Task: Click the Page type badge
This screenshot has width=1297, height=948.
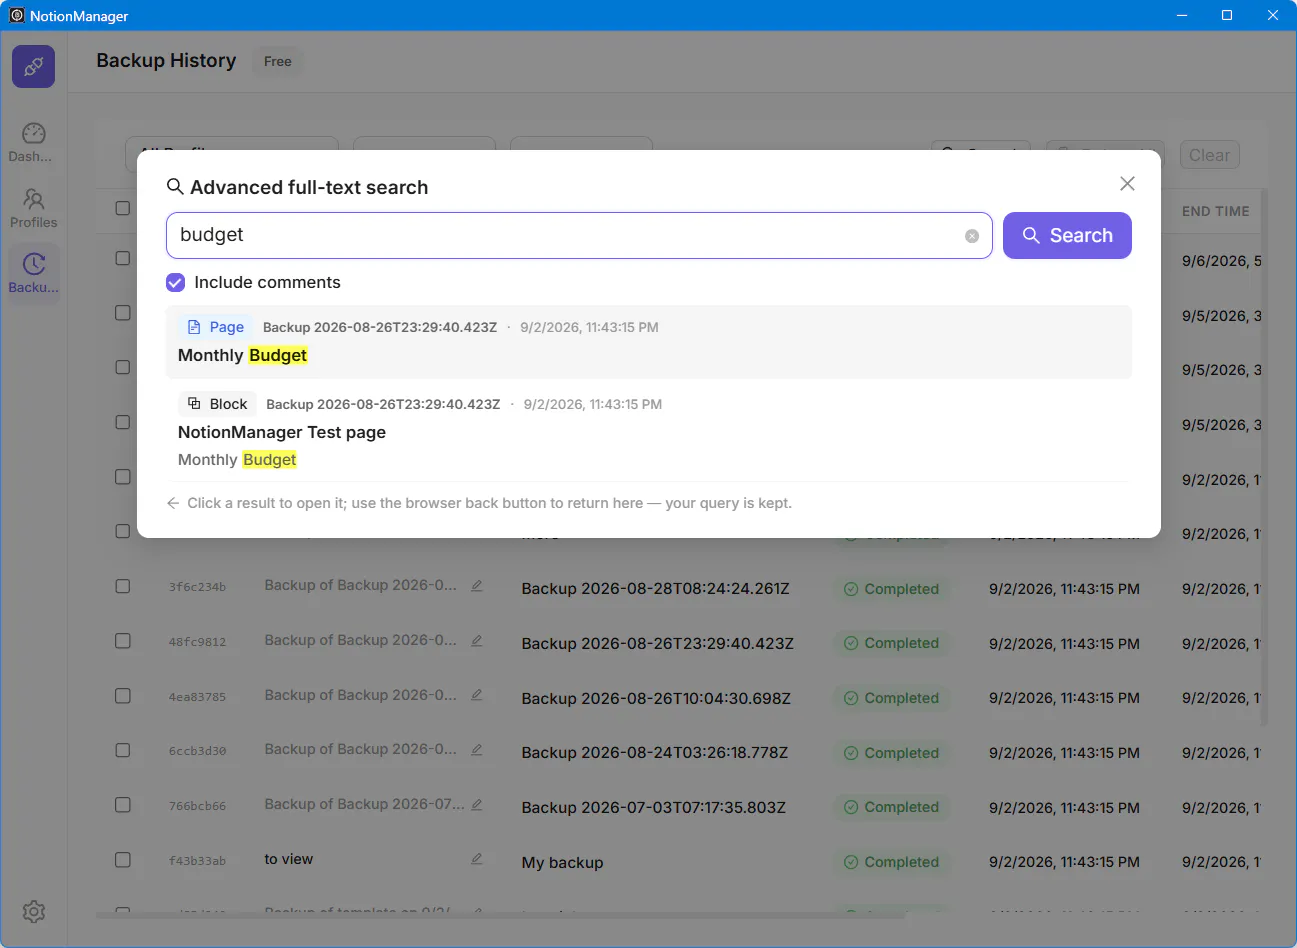Action: pyautogui.click(x=215, y=327)
